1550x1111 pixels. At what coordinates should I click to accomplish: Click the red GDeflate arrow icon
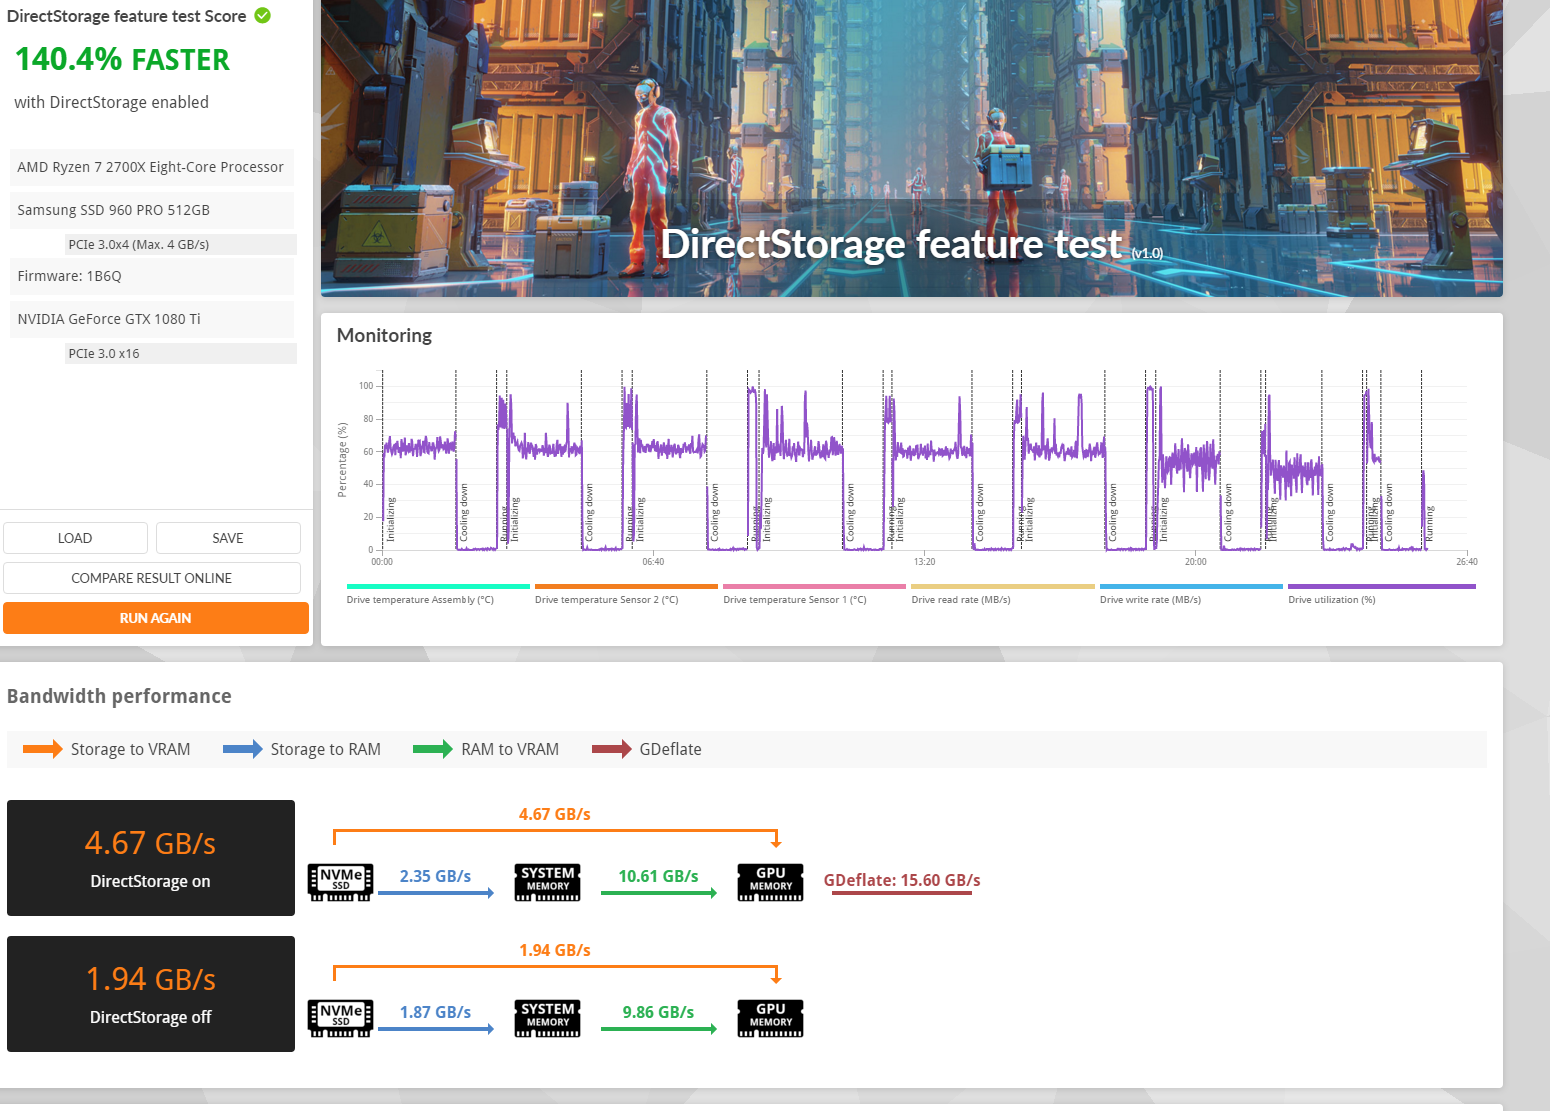coord(611,748)
